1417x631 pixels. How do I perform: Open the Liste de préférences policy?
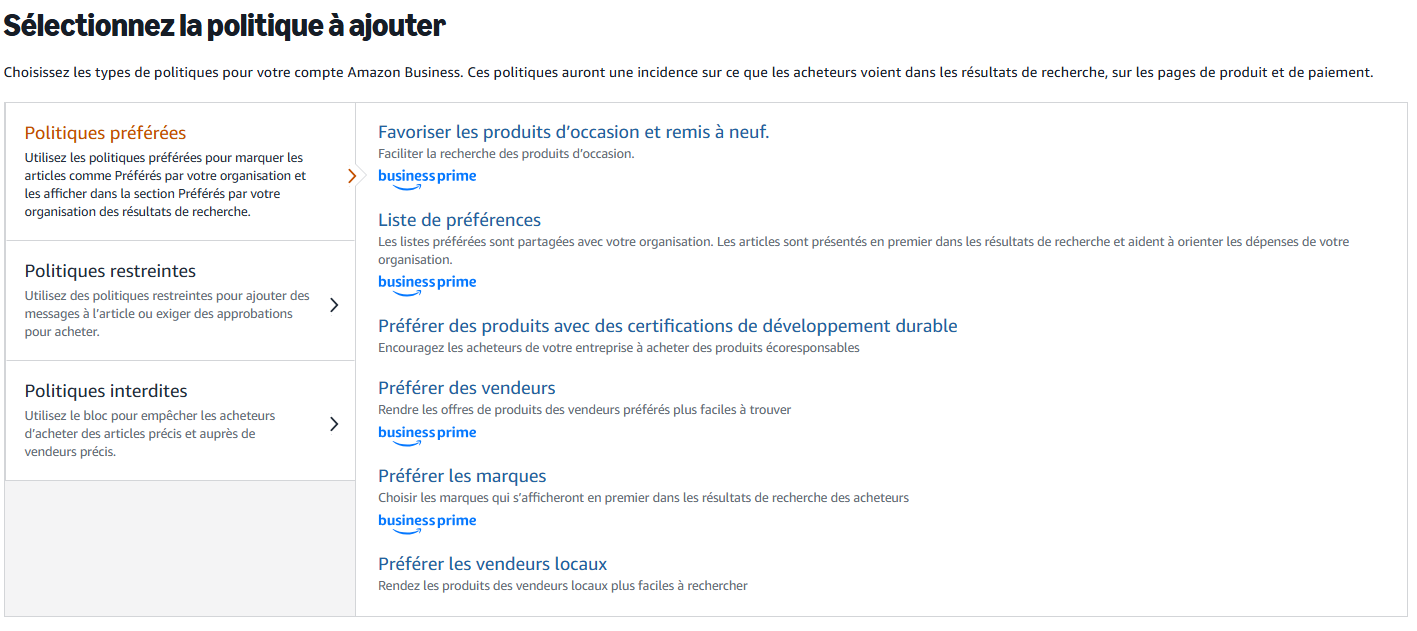click(459, 219)
